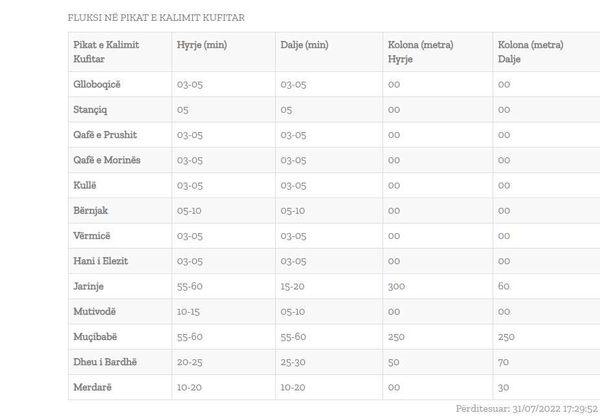The height and width of the screenshot is (417, 600).
Task: Select the Qafë e Morinës cell
Action: pos(107,160)
